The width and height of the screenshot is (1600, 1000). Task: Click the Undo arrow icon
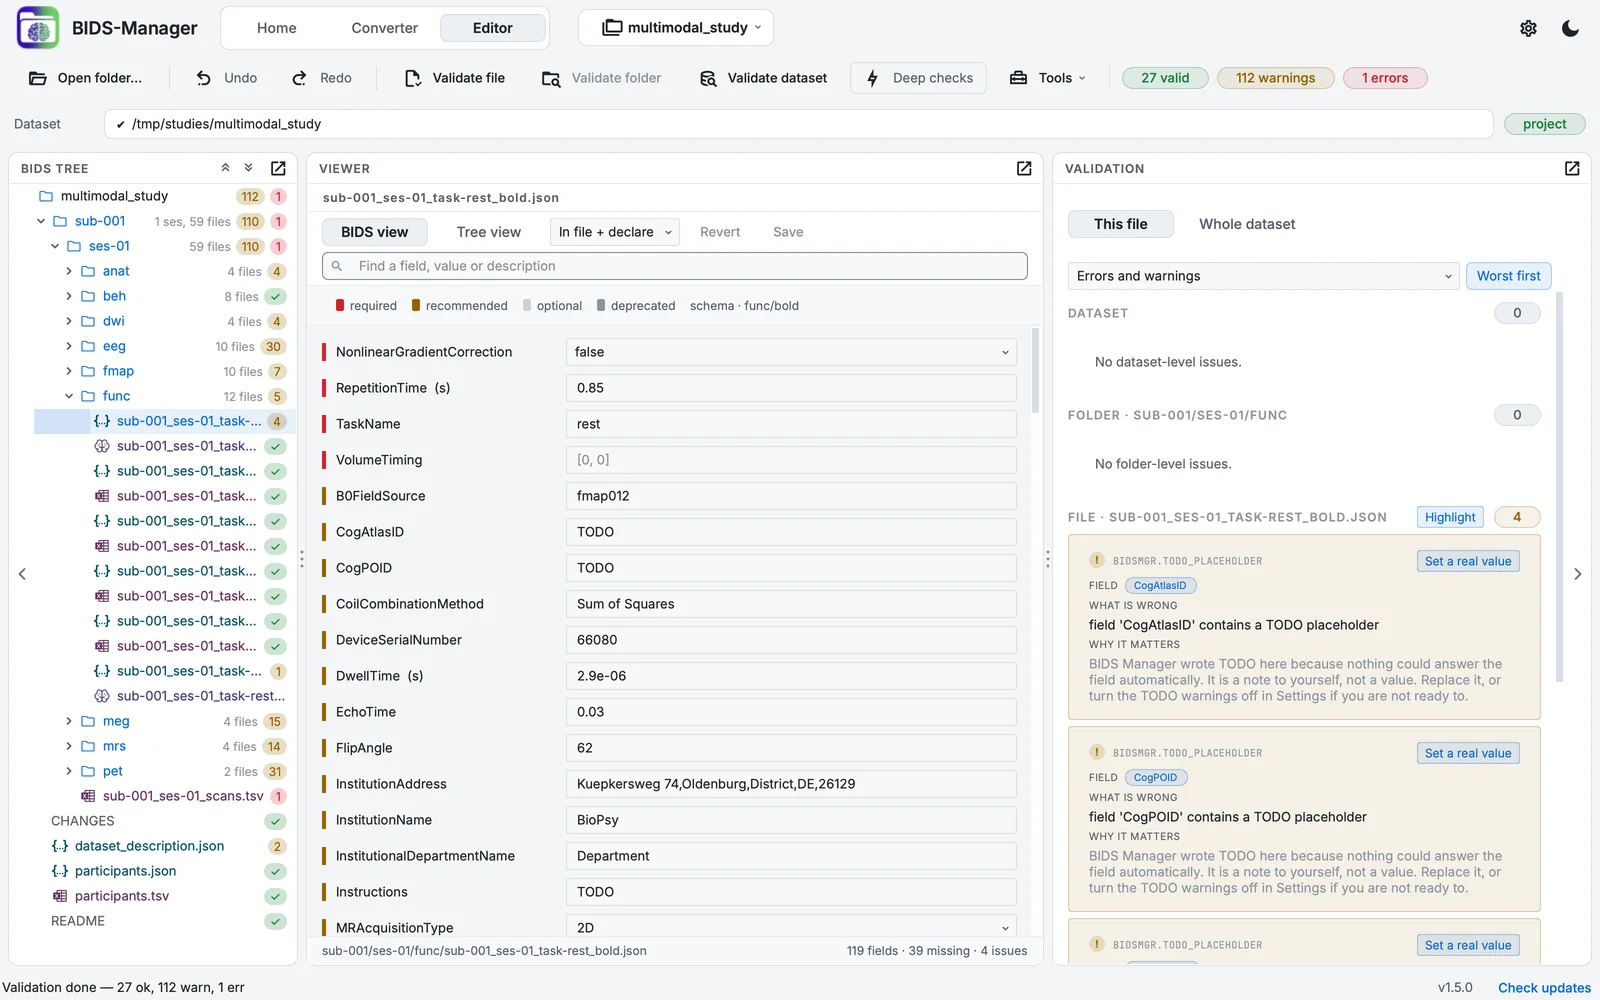204,78
